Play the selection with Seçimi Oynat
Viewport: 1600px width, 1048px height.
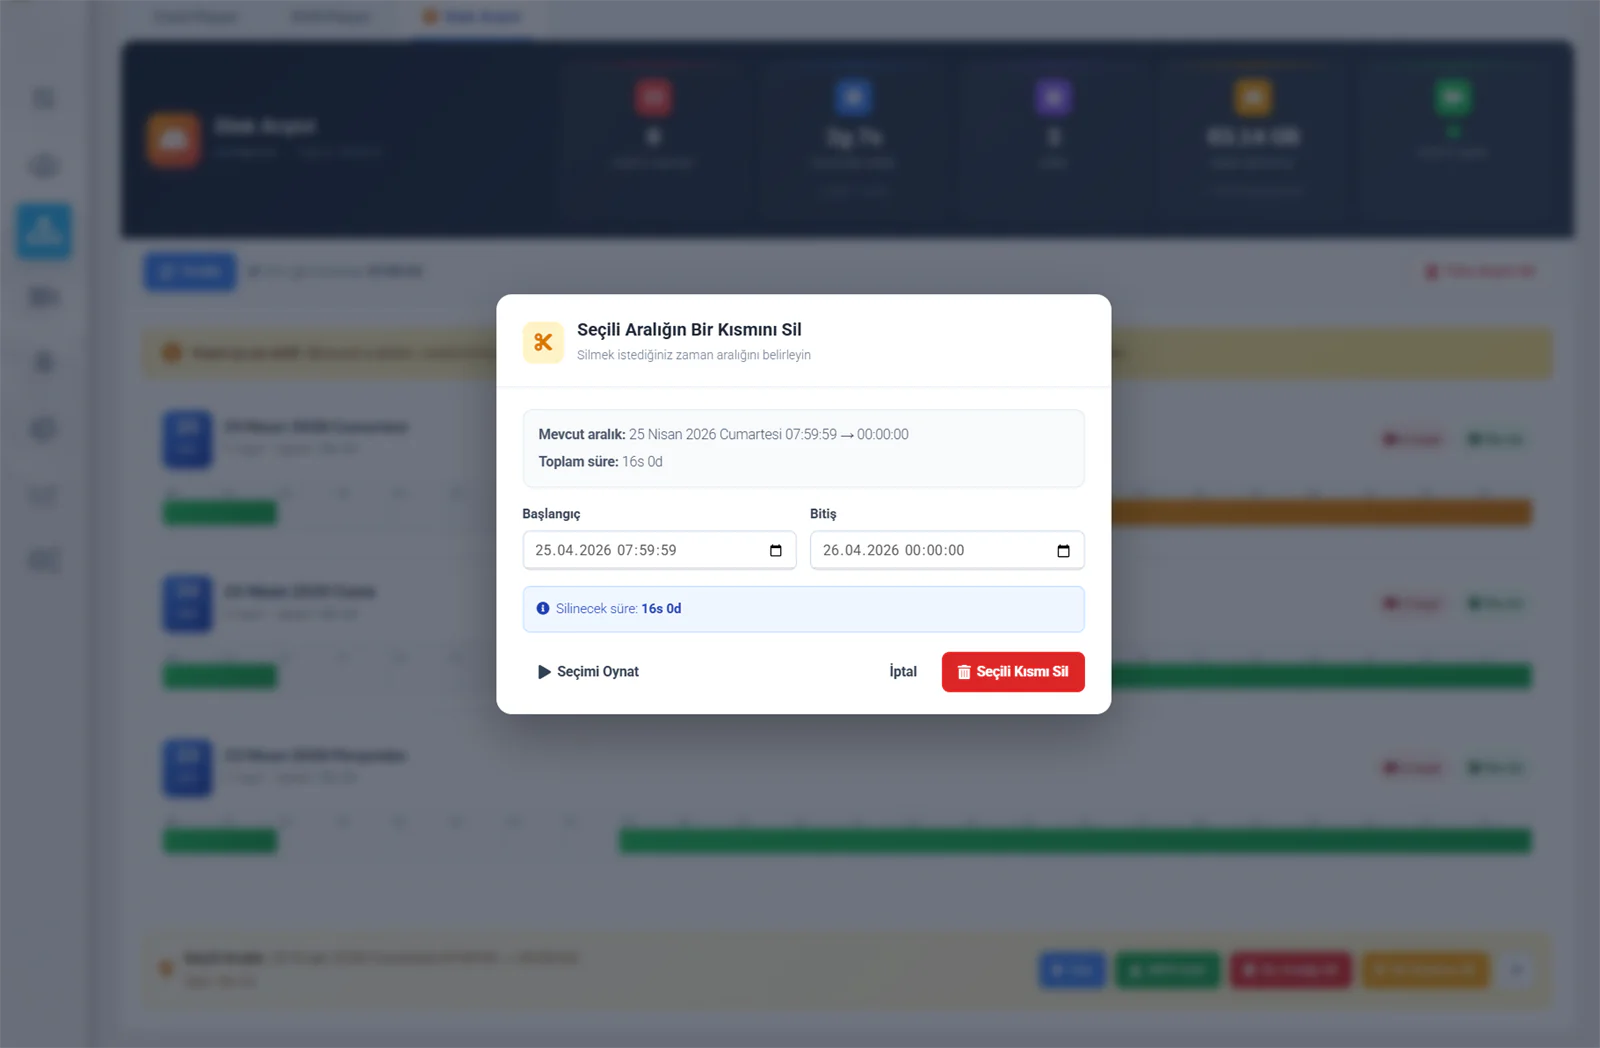point(588,672)
